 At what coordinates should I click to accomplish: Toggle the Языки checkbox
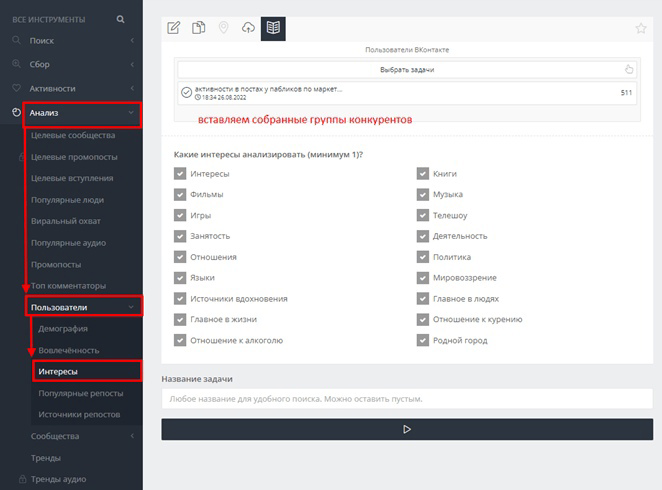pyautogui.click(x=180, y=278)
